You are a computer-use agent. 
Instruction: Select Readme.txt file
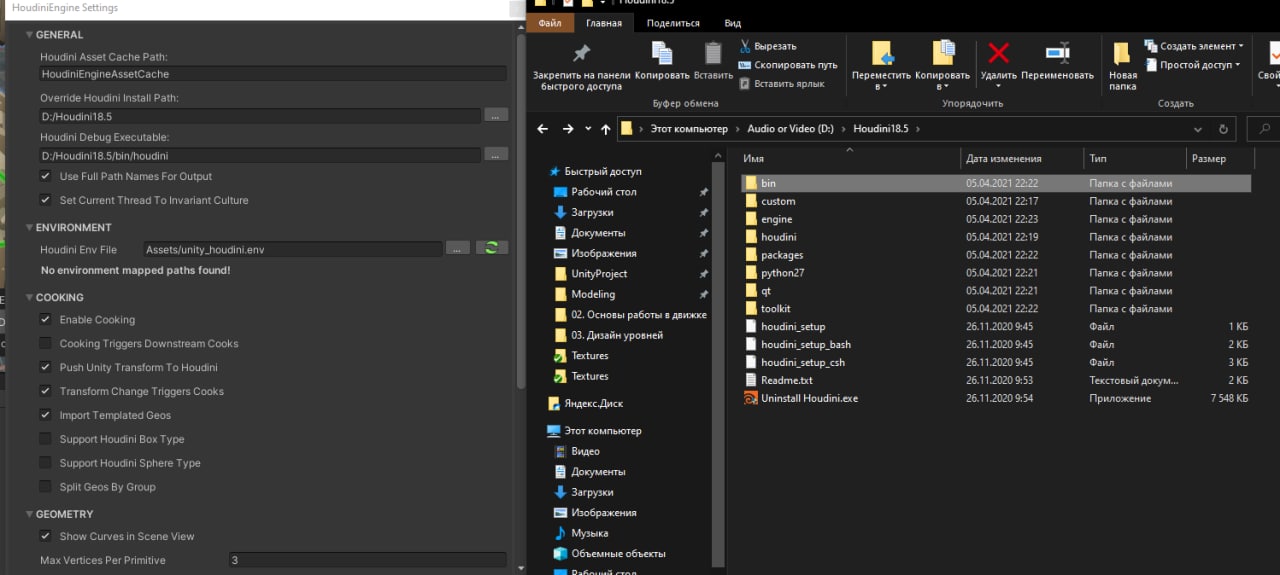[786, 380]
